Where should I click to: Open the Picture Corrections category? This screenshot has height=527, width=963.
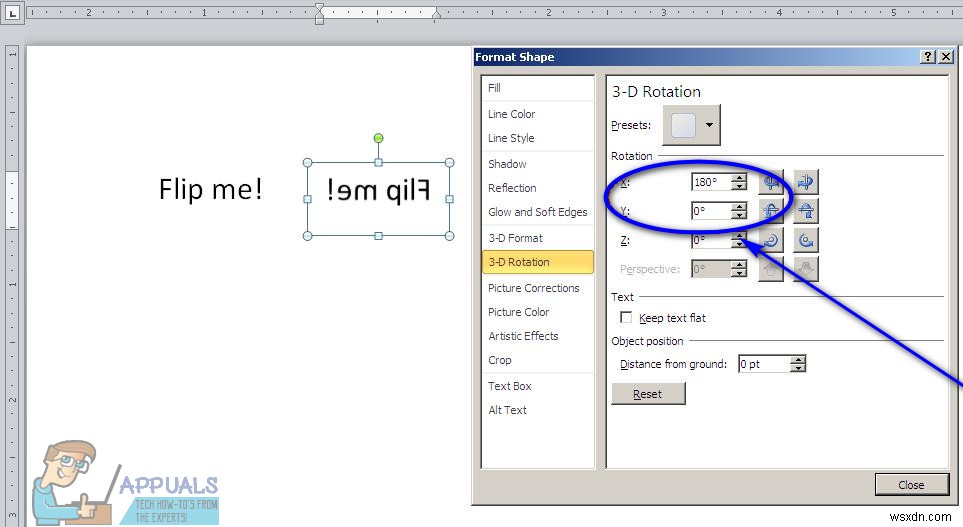538,288
